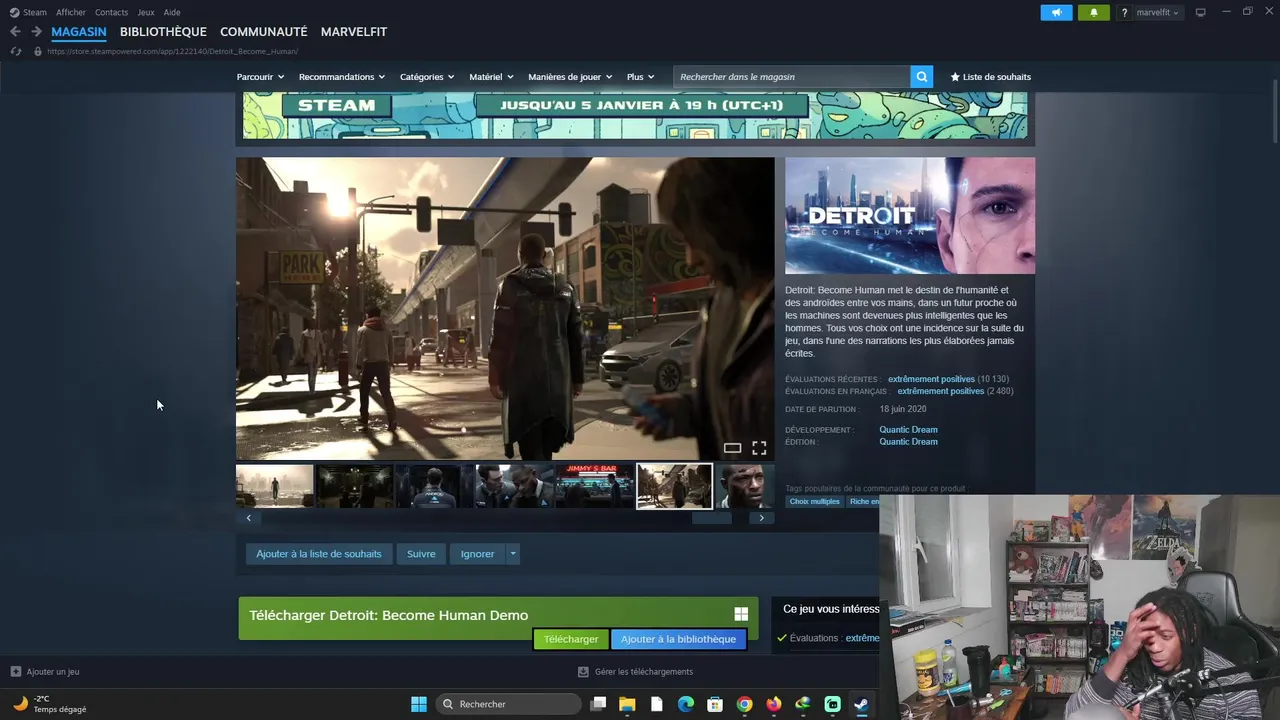The image size is (1280, 720).
Task: Click the Steam icon in the taskbar
Action: tap(861, 704)
